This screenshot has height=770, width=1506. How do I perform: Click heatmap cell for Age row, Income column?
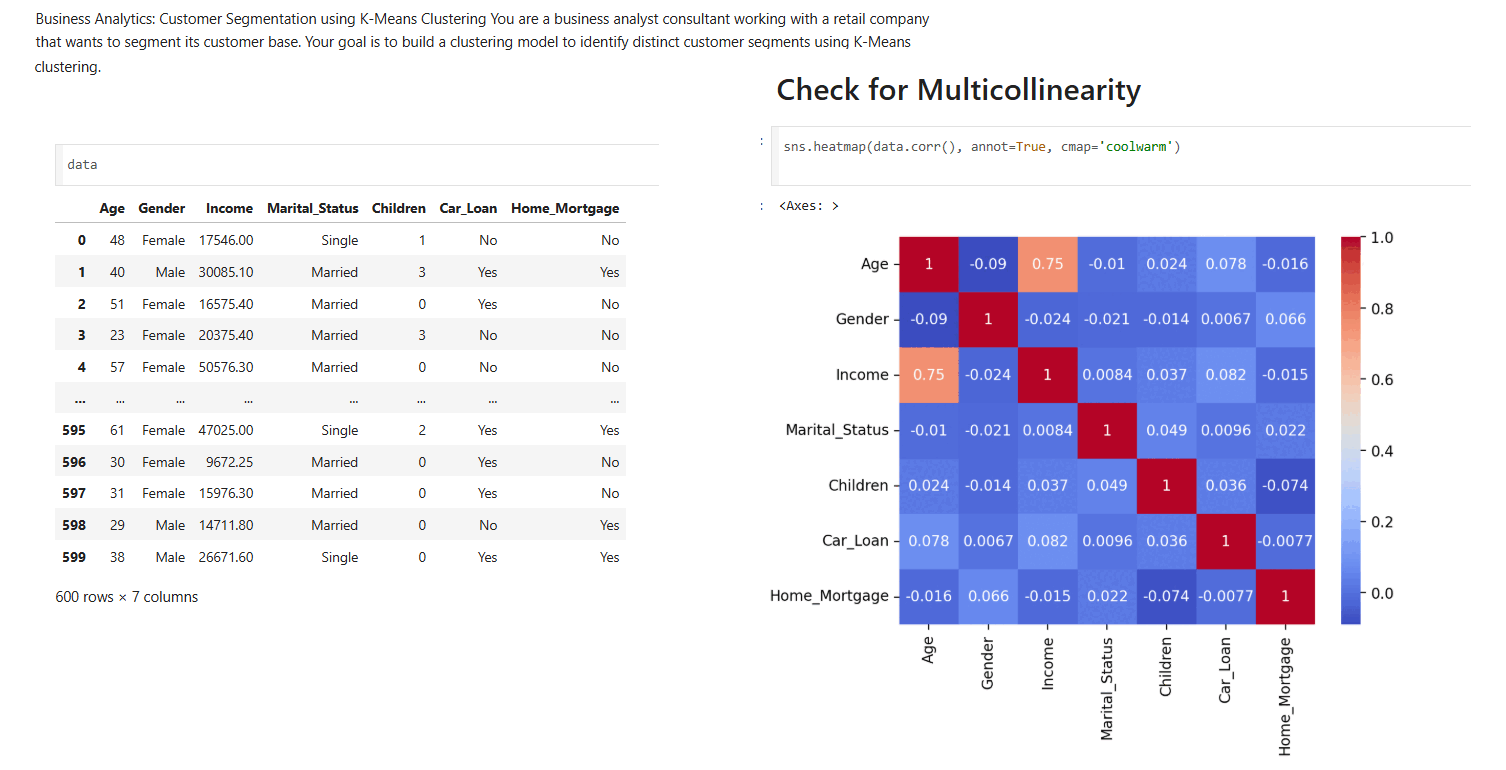(x=1047, y=264)
